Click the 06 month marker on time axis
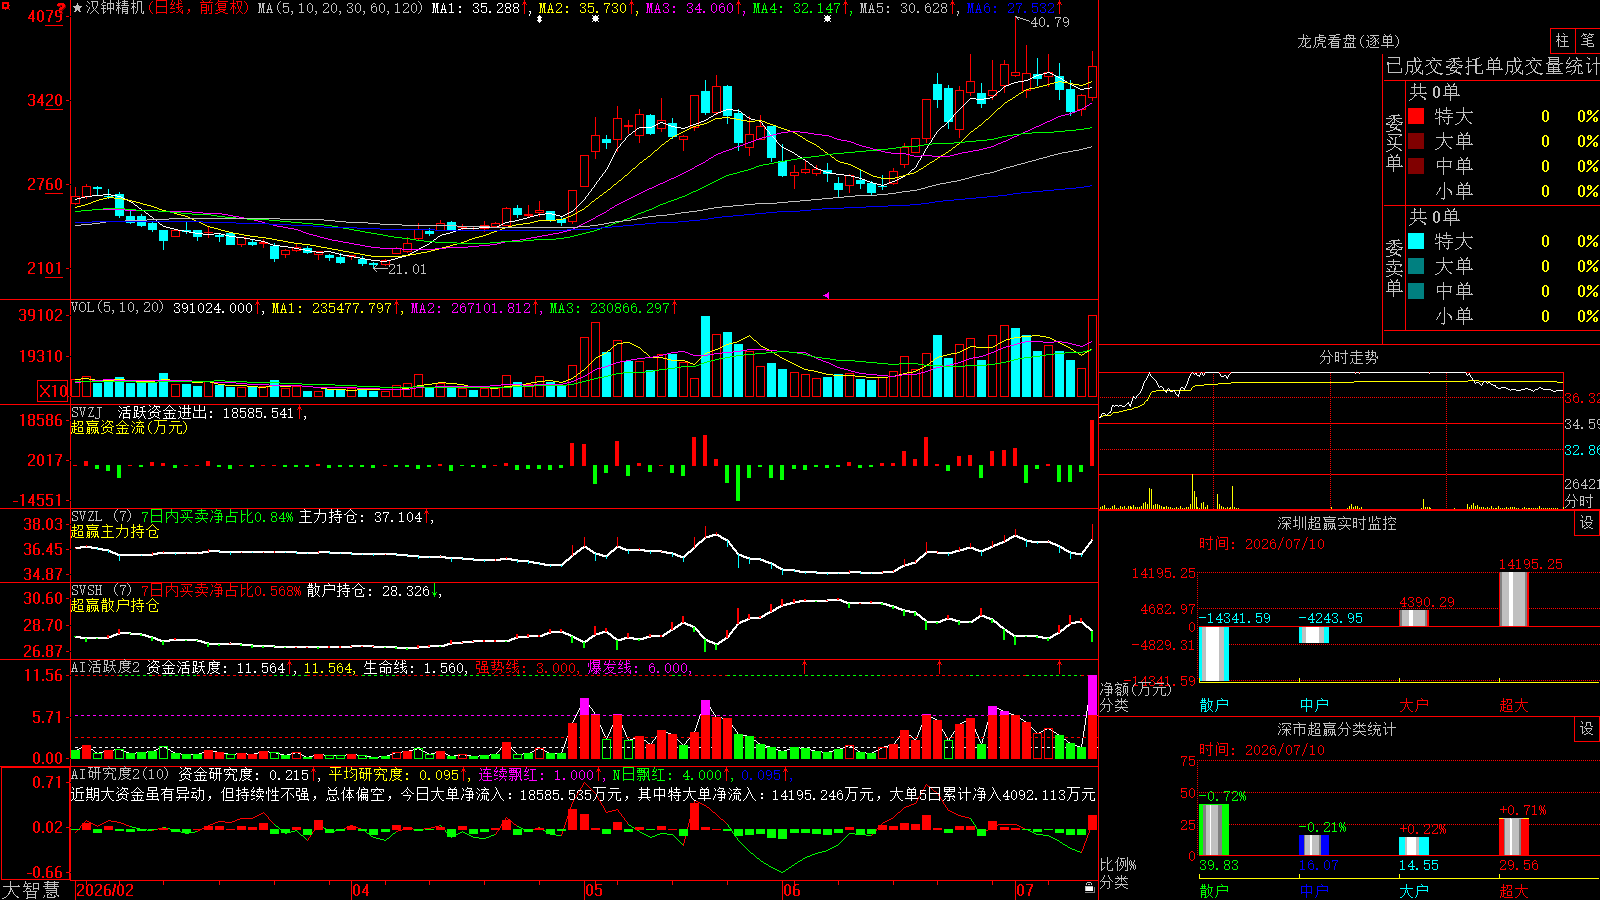1600x900 pixels. (x=792, y=890)
